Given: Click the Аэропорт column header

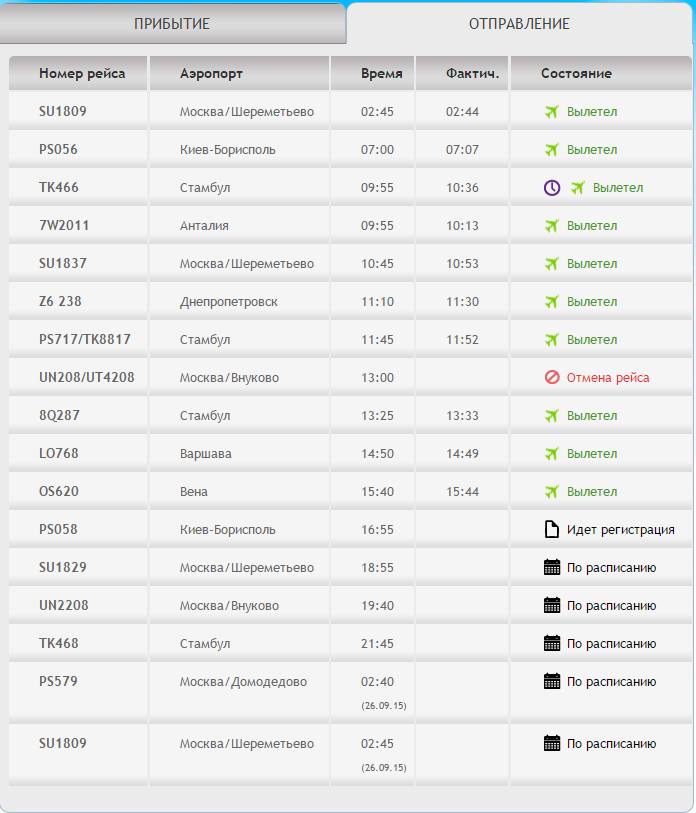Looking at the screenshot, I should [211, 73].
